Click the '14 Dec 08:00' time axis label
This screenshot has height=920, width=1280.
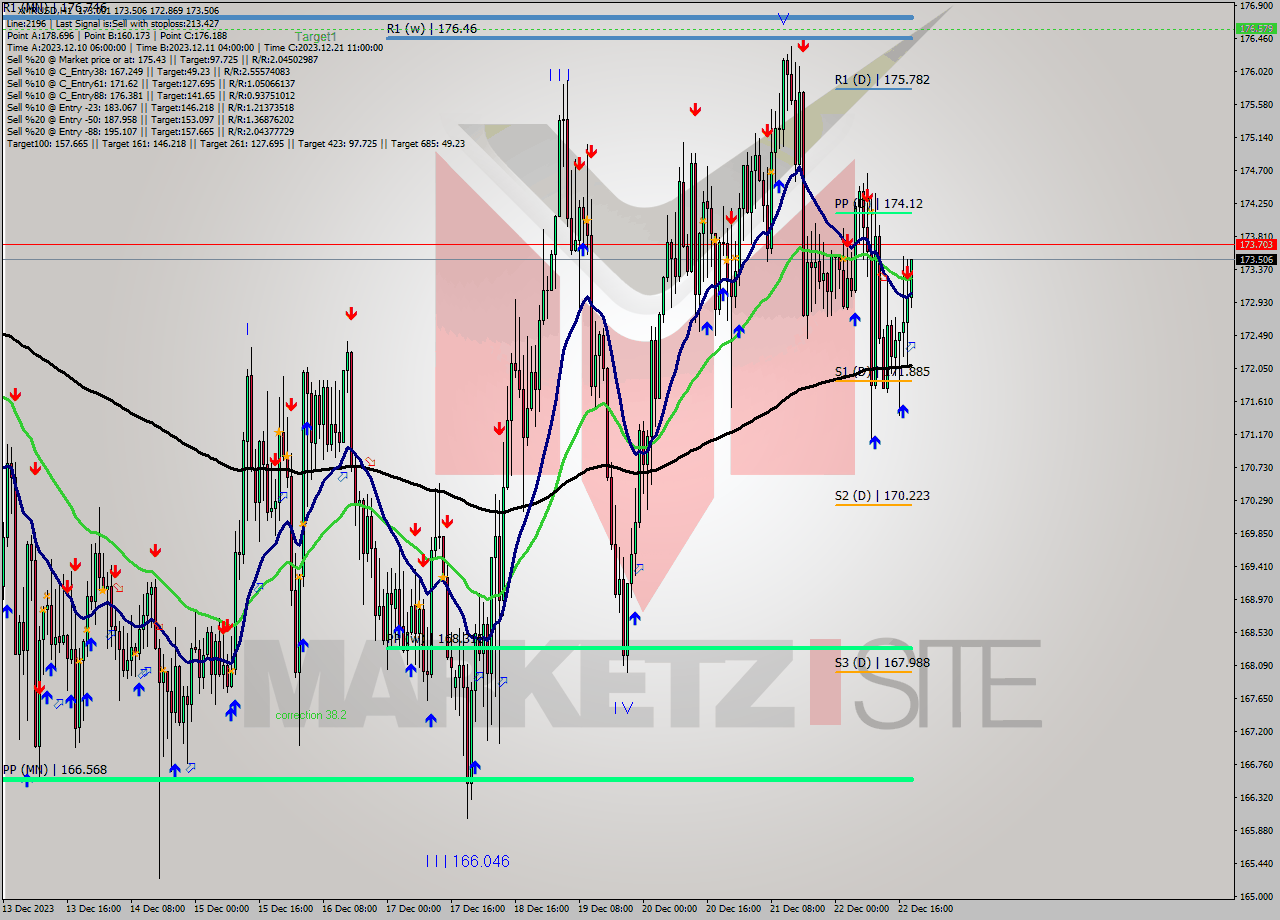(x=157, y=909)
